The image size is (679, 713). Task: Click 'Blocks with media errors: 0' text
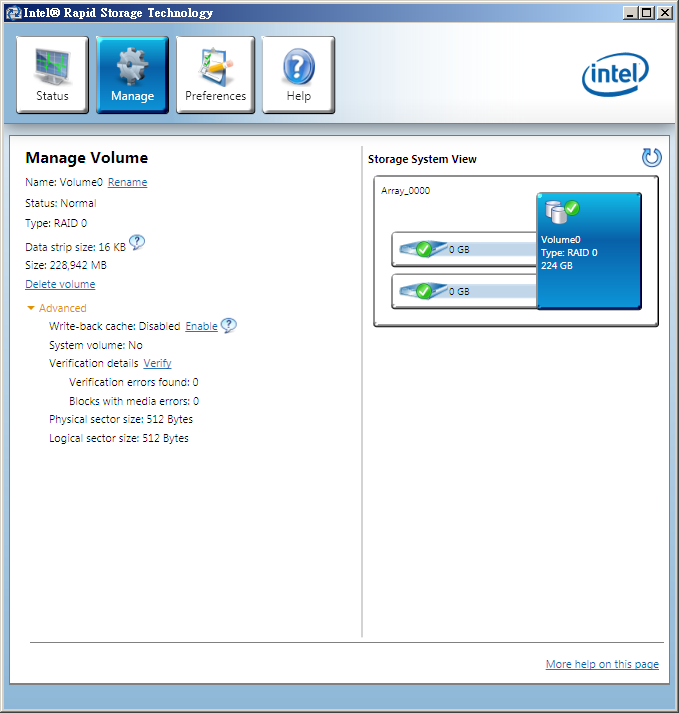[134, 401]
